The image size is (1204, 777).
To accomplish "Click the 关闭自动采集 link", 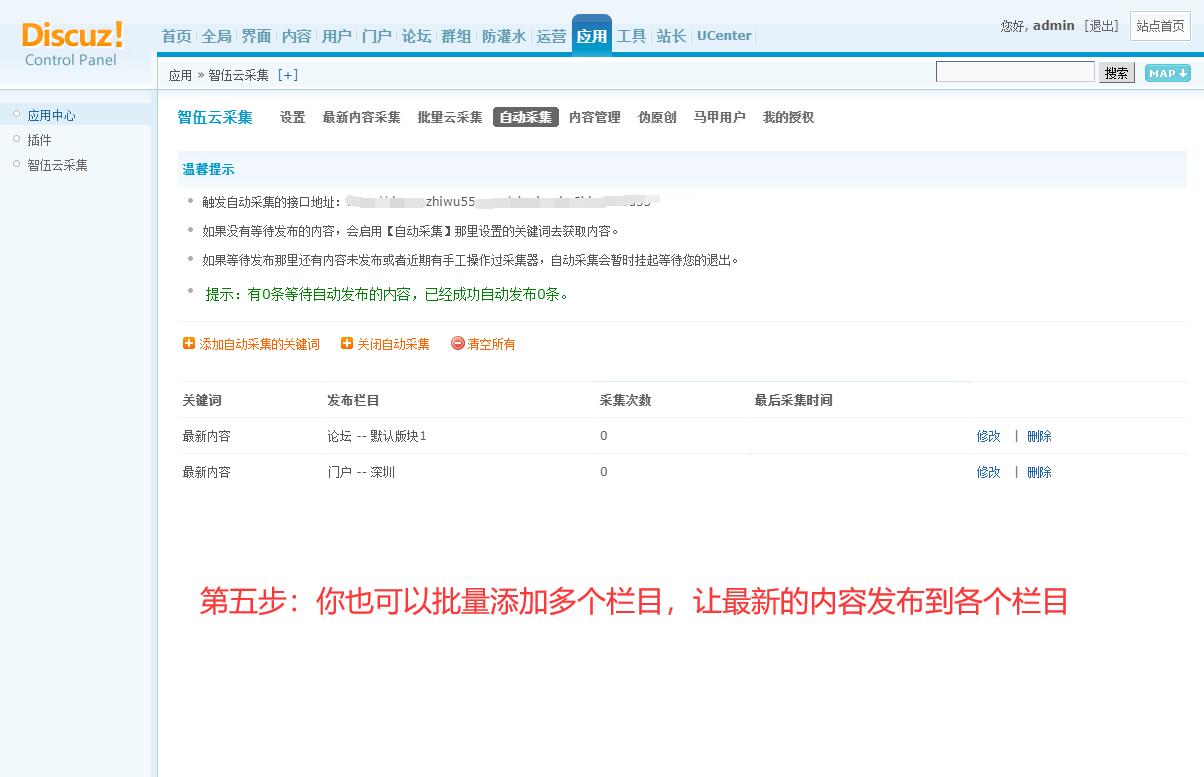I will [393, 344].
